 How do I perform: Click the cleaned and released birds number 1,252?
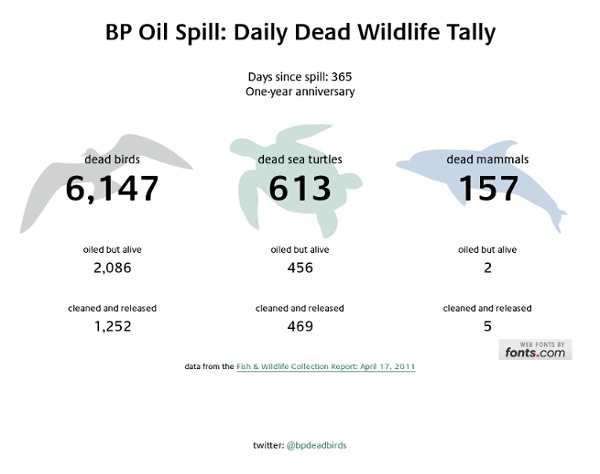[x=112, y=326]
